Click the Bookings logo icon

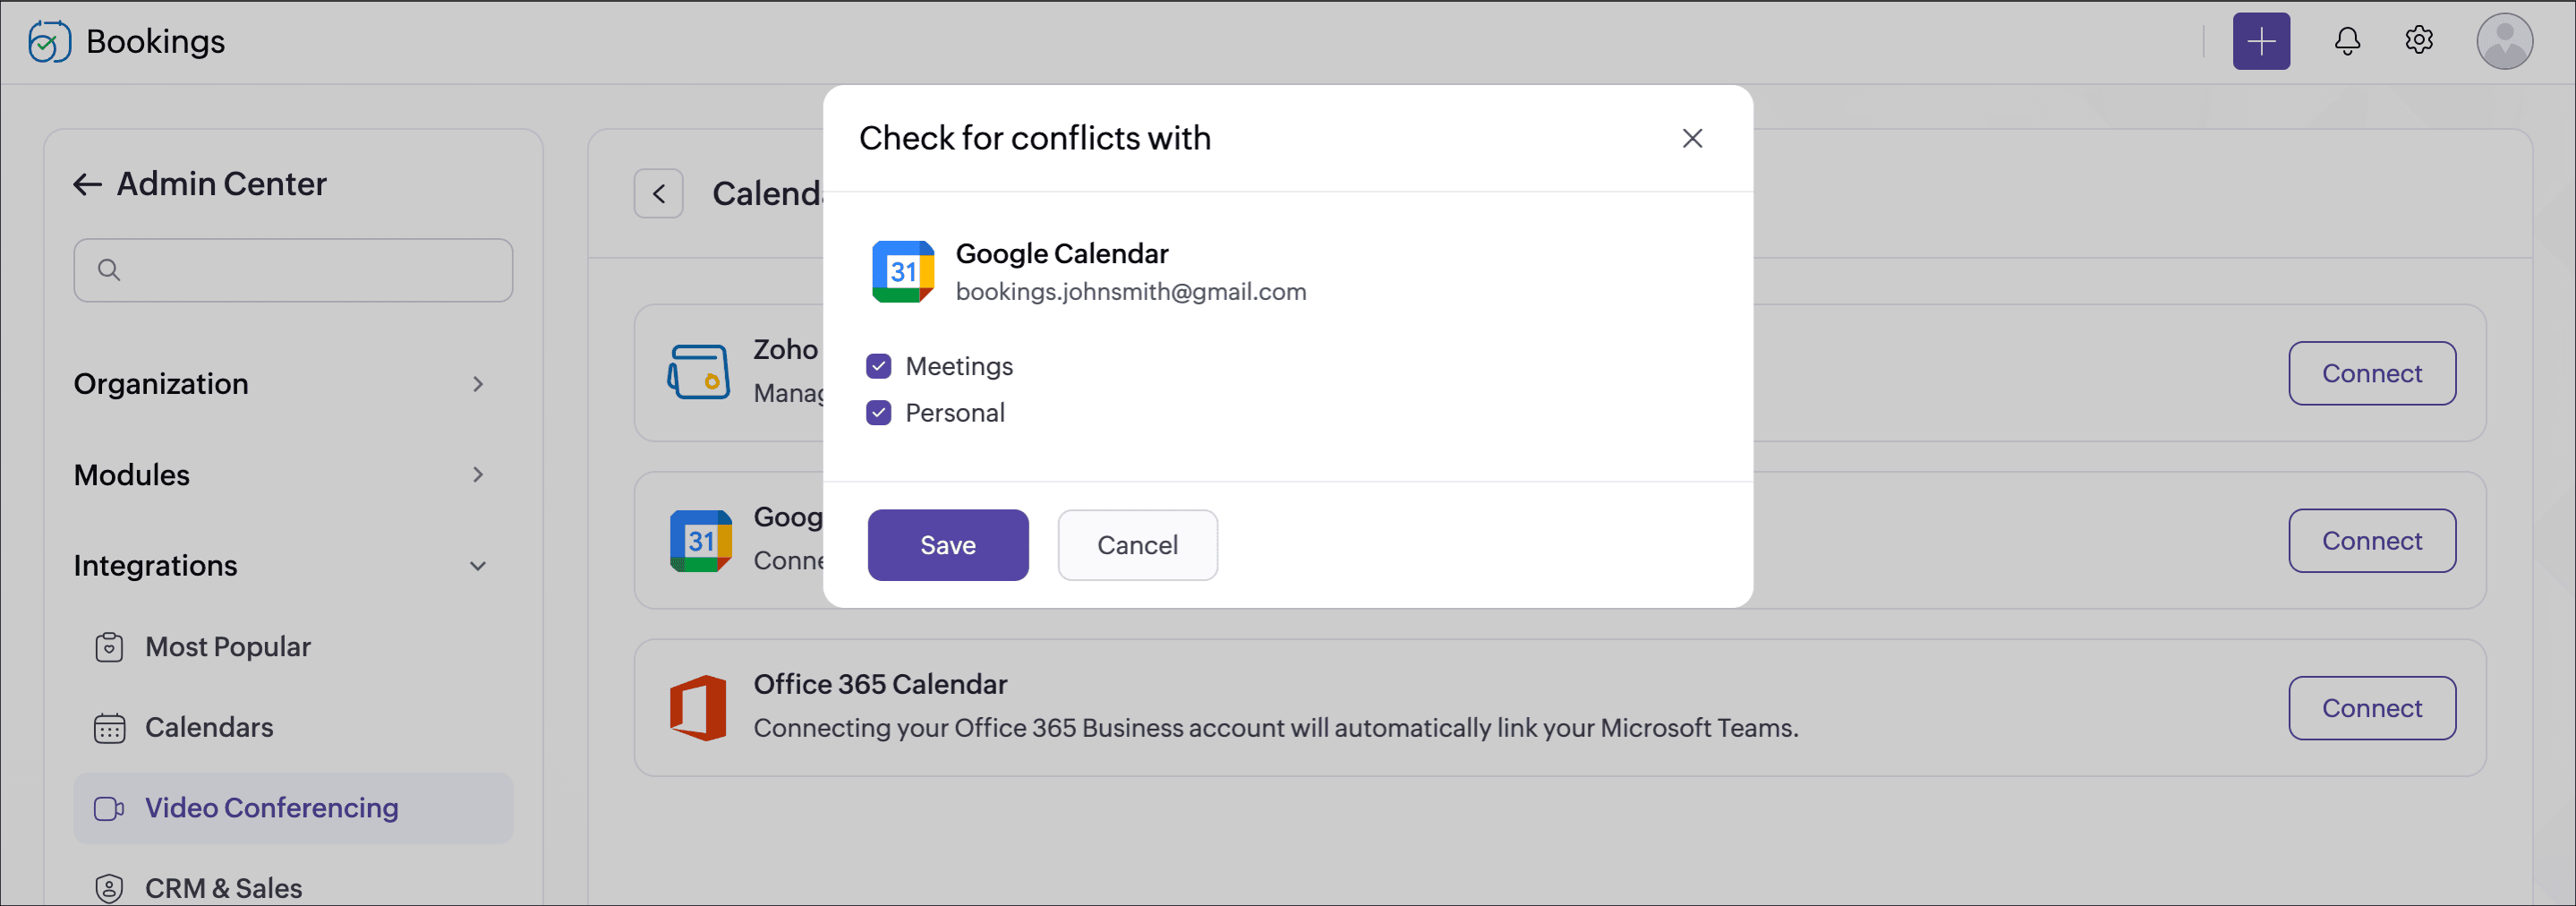49,41
